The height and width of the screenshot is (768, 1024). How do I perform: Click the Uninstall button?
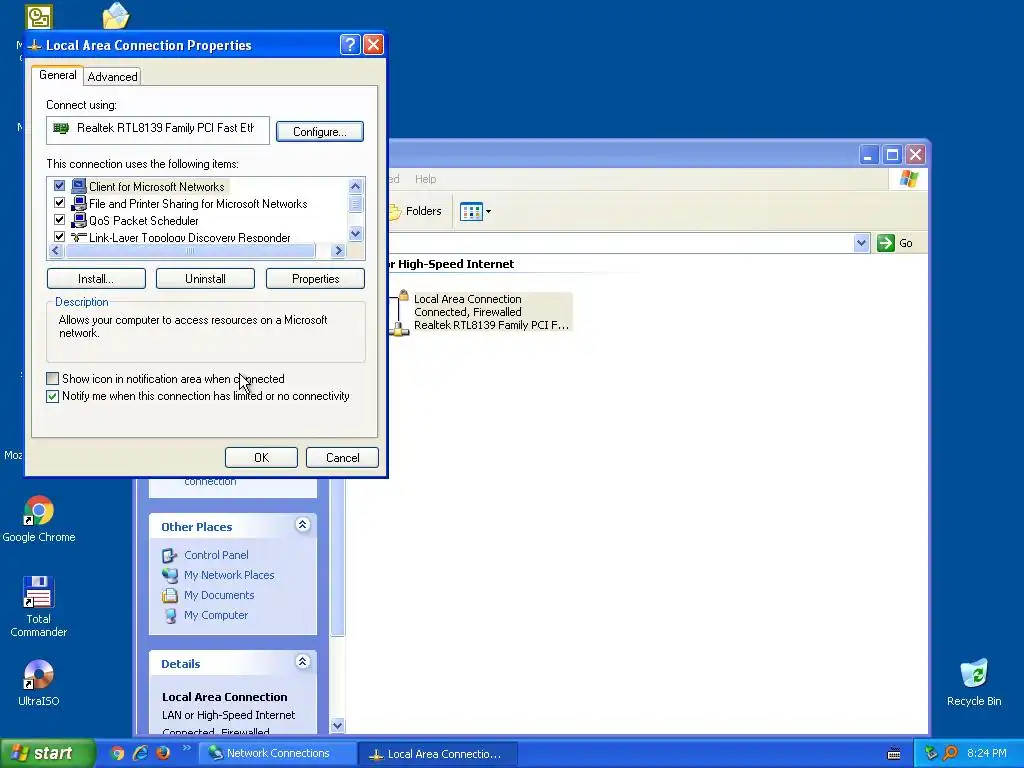205,279
